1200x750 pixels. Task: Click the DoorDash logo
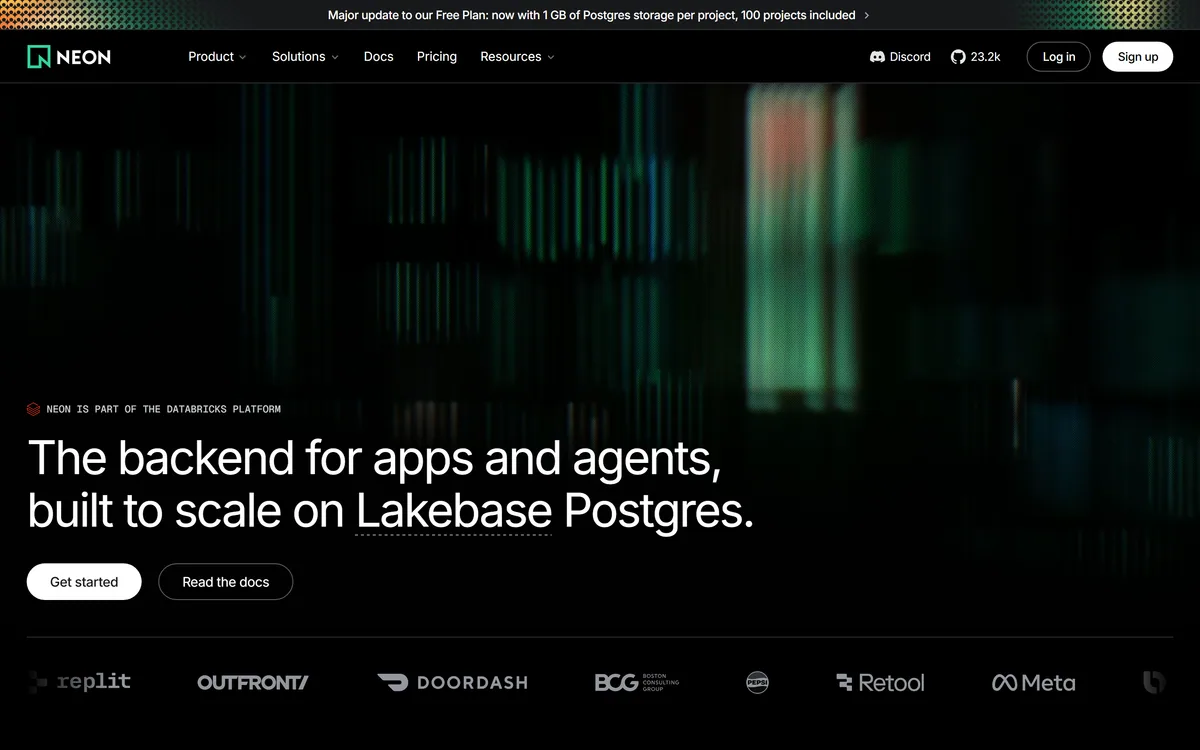pos(452,682)
